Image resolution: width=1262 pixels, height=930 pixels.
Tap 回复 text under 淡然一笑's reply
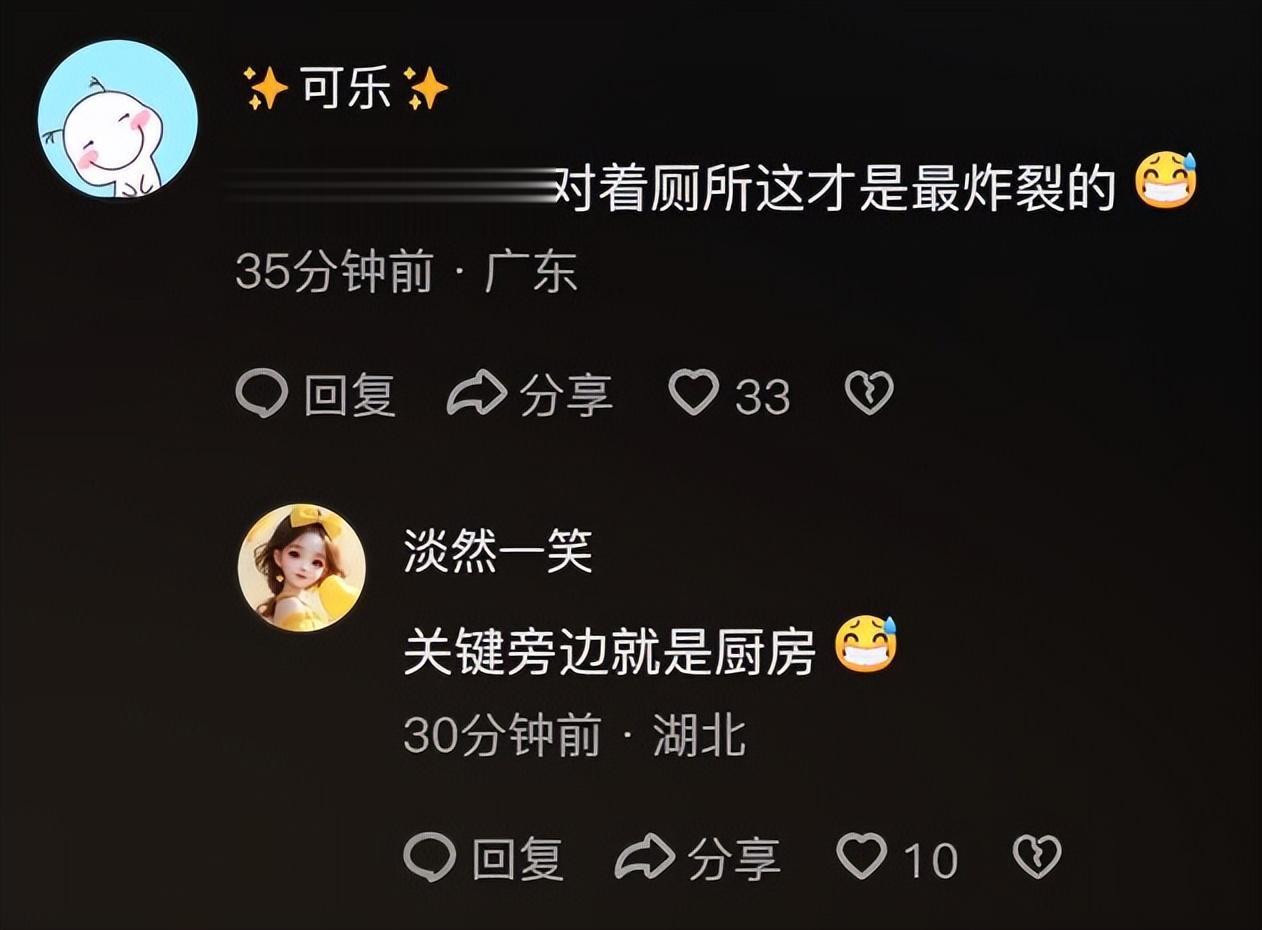(518, 859)
